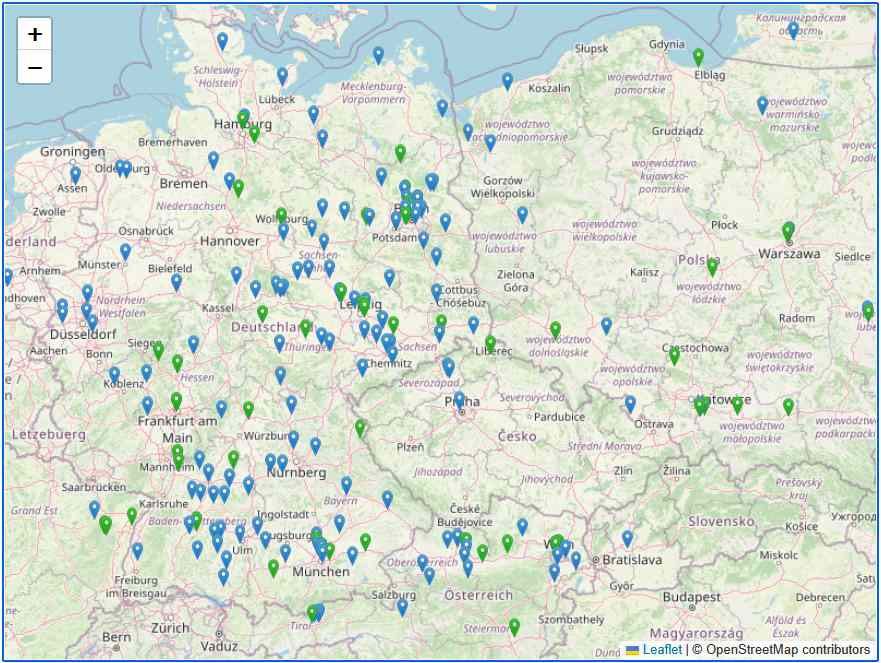This screenshot has height=663, width=881.
Task: Click the blue marker in warmińsko-mazurskie
Action: pyautogui.click(x=762, y=106)
